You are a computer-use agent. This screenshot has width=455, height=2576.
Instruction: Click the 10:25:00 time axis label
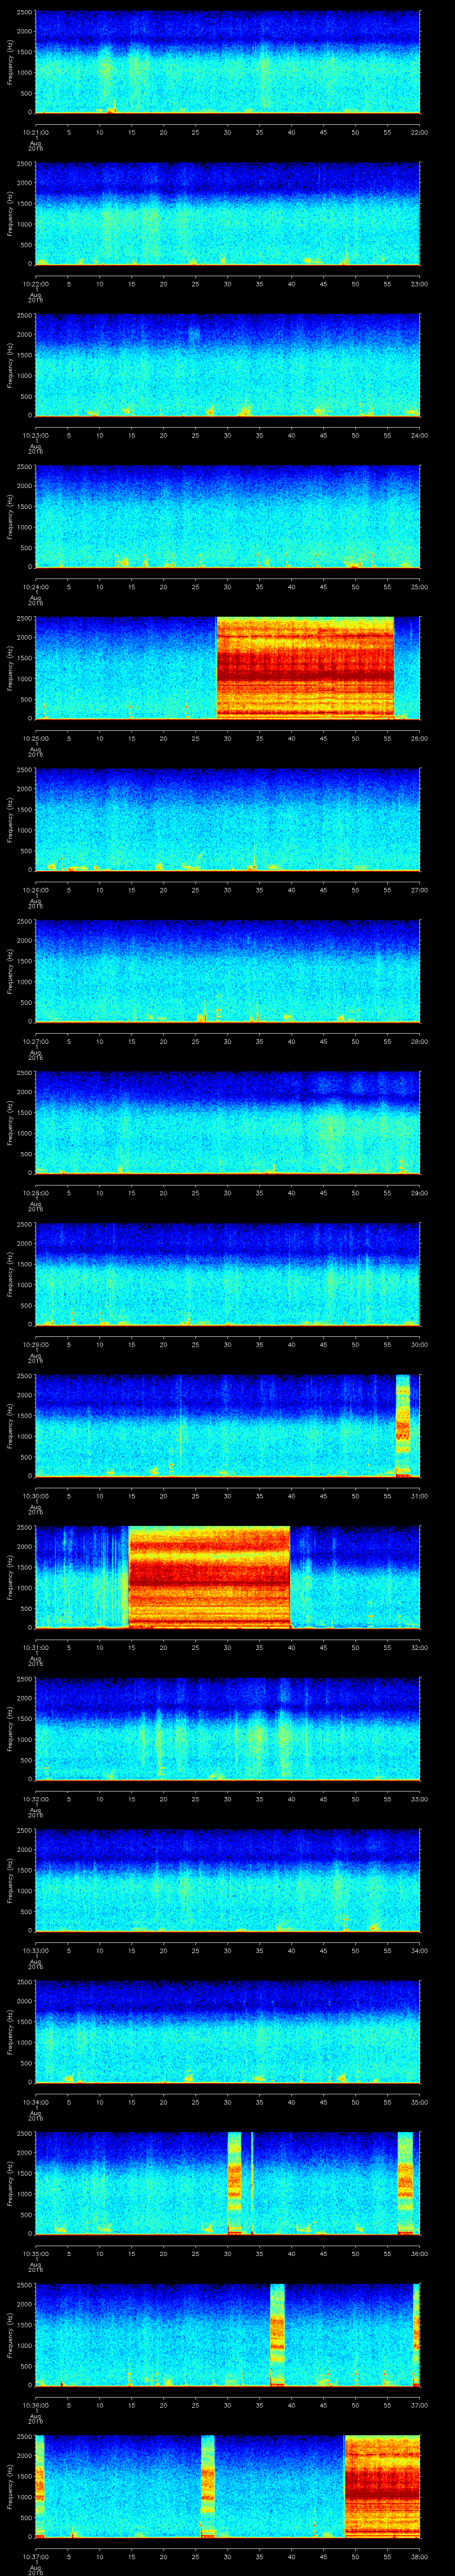(35, 738)
